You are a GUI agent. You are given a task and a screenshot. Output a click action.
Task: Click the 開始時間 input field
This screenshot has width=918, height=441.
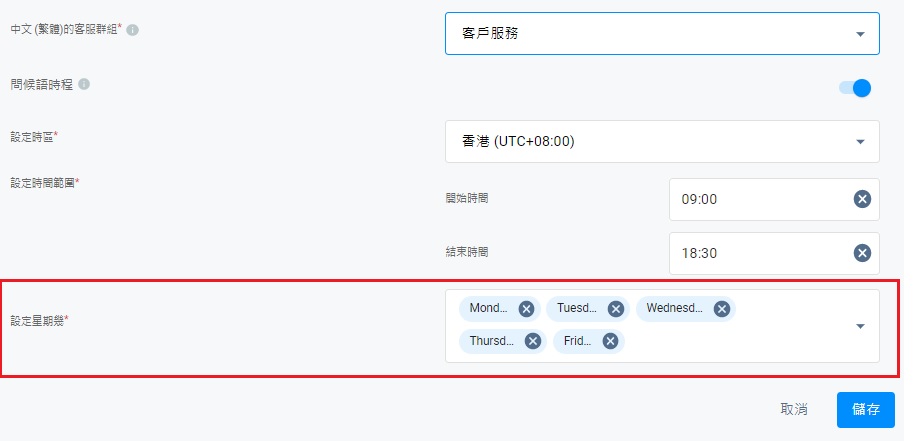(760, 199)
